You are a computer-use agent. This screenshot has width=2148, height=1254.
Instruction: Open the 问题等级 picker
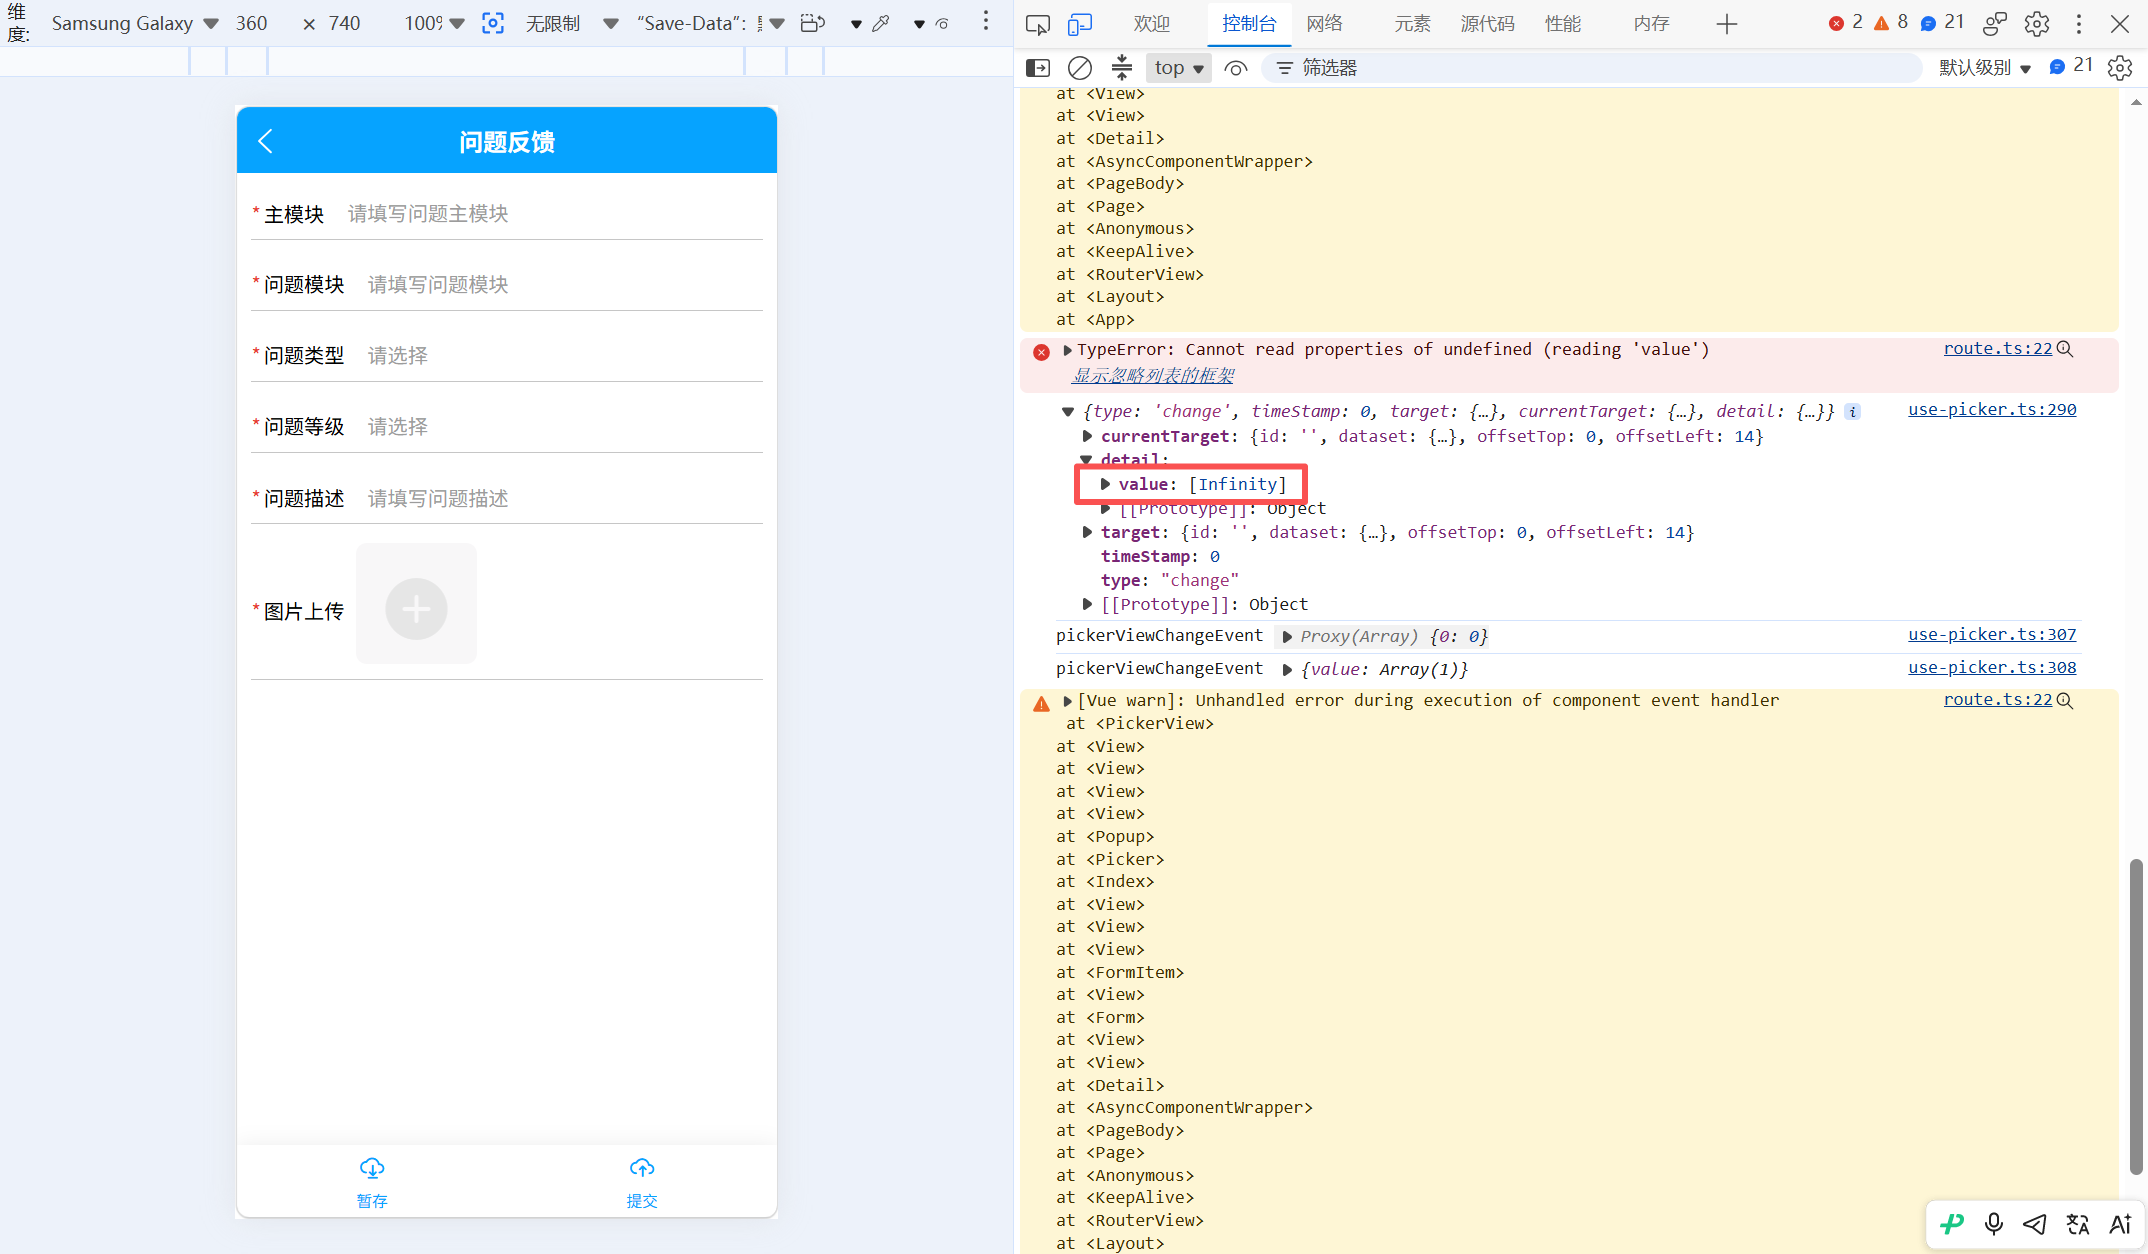(x=565, y=426)
